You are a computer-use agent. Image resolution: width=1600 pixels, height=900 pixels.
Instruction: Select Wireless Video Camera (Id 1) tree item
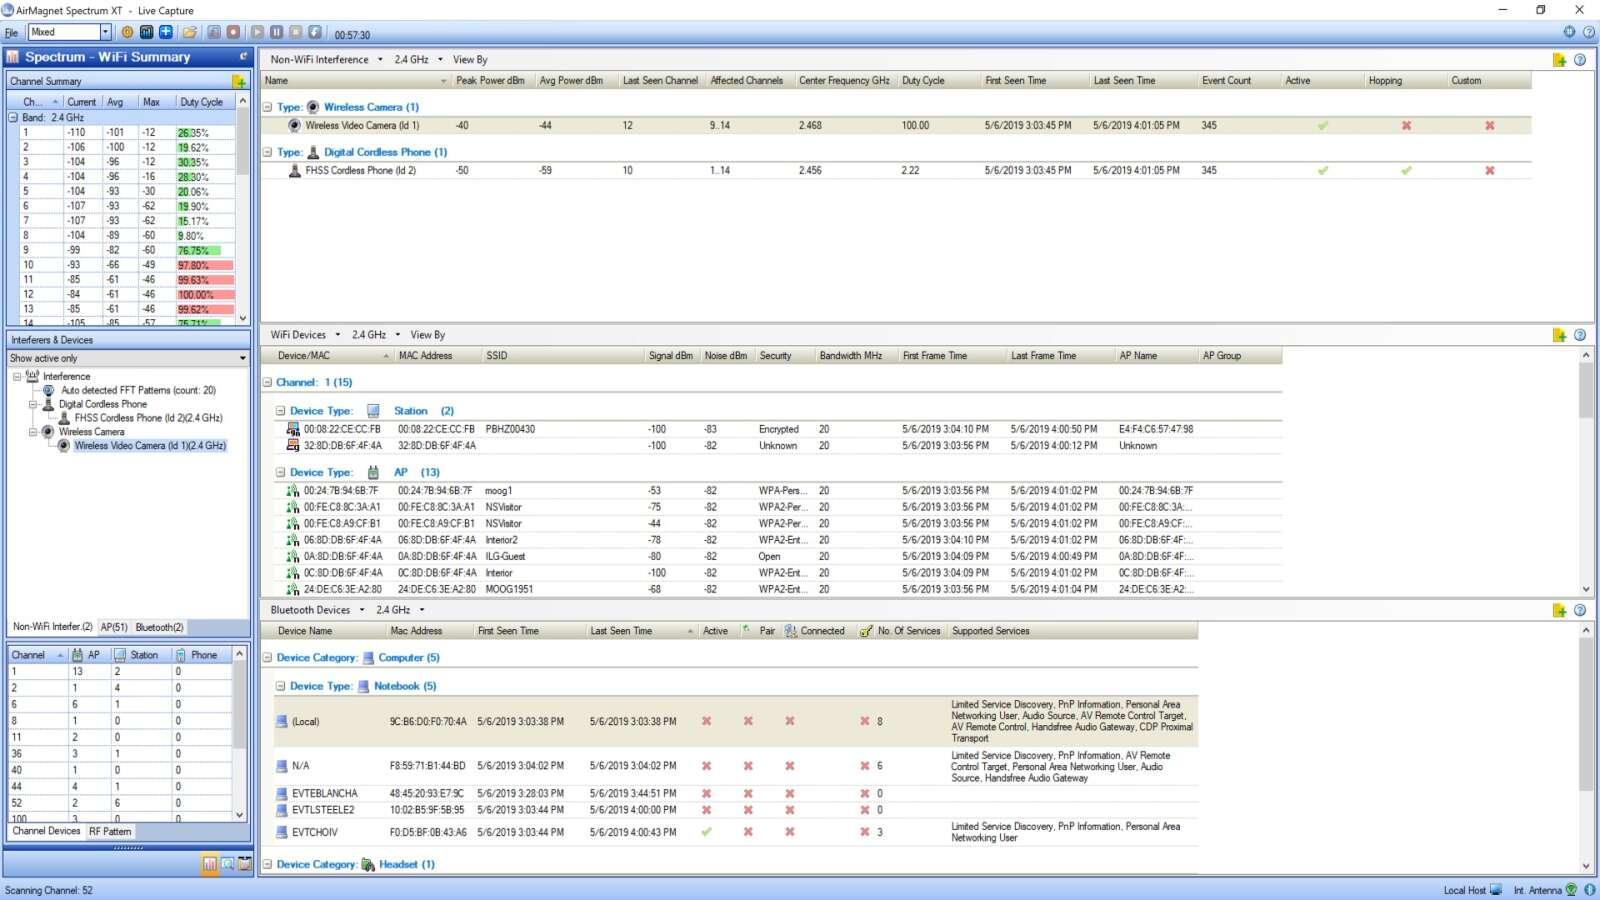pyautogui.click(x=150, y=446)
